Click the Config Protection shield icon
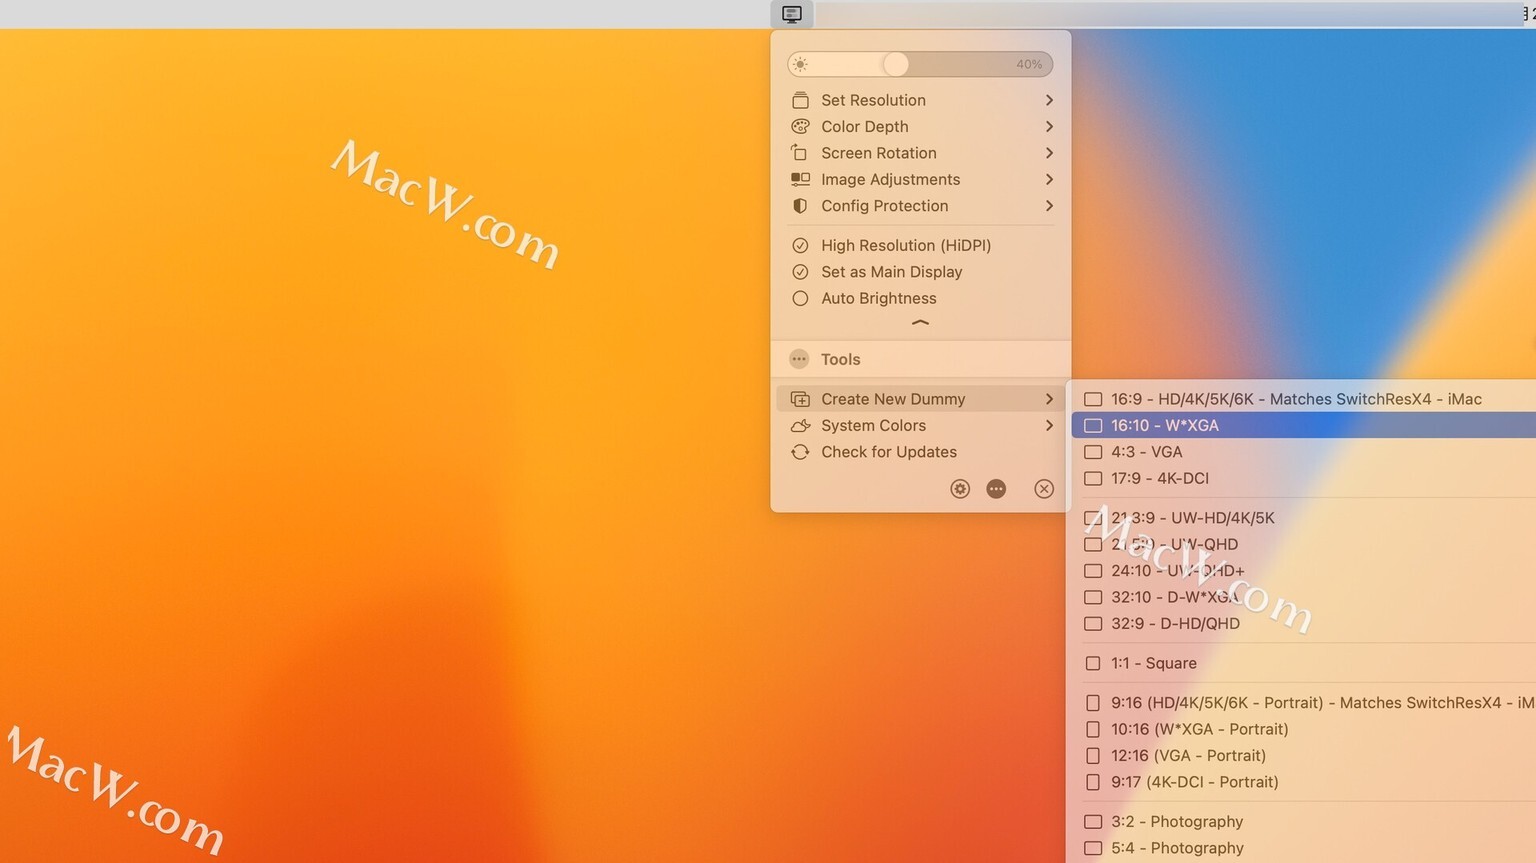The image size is (1536, 863). tap(800, 206)
